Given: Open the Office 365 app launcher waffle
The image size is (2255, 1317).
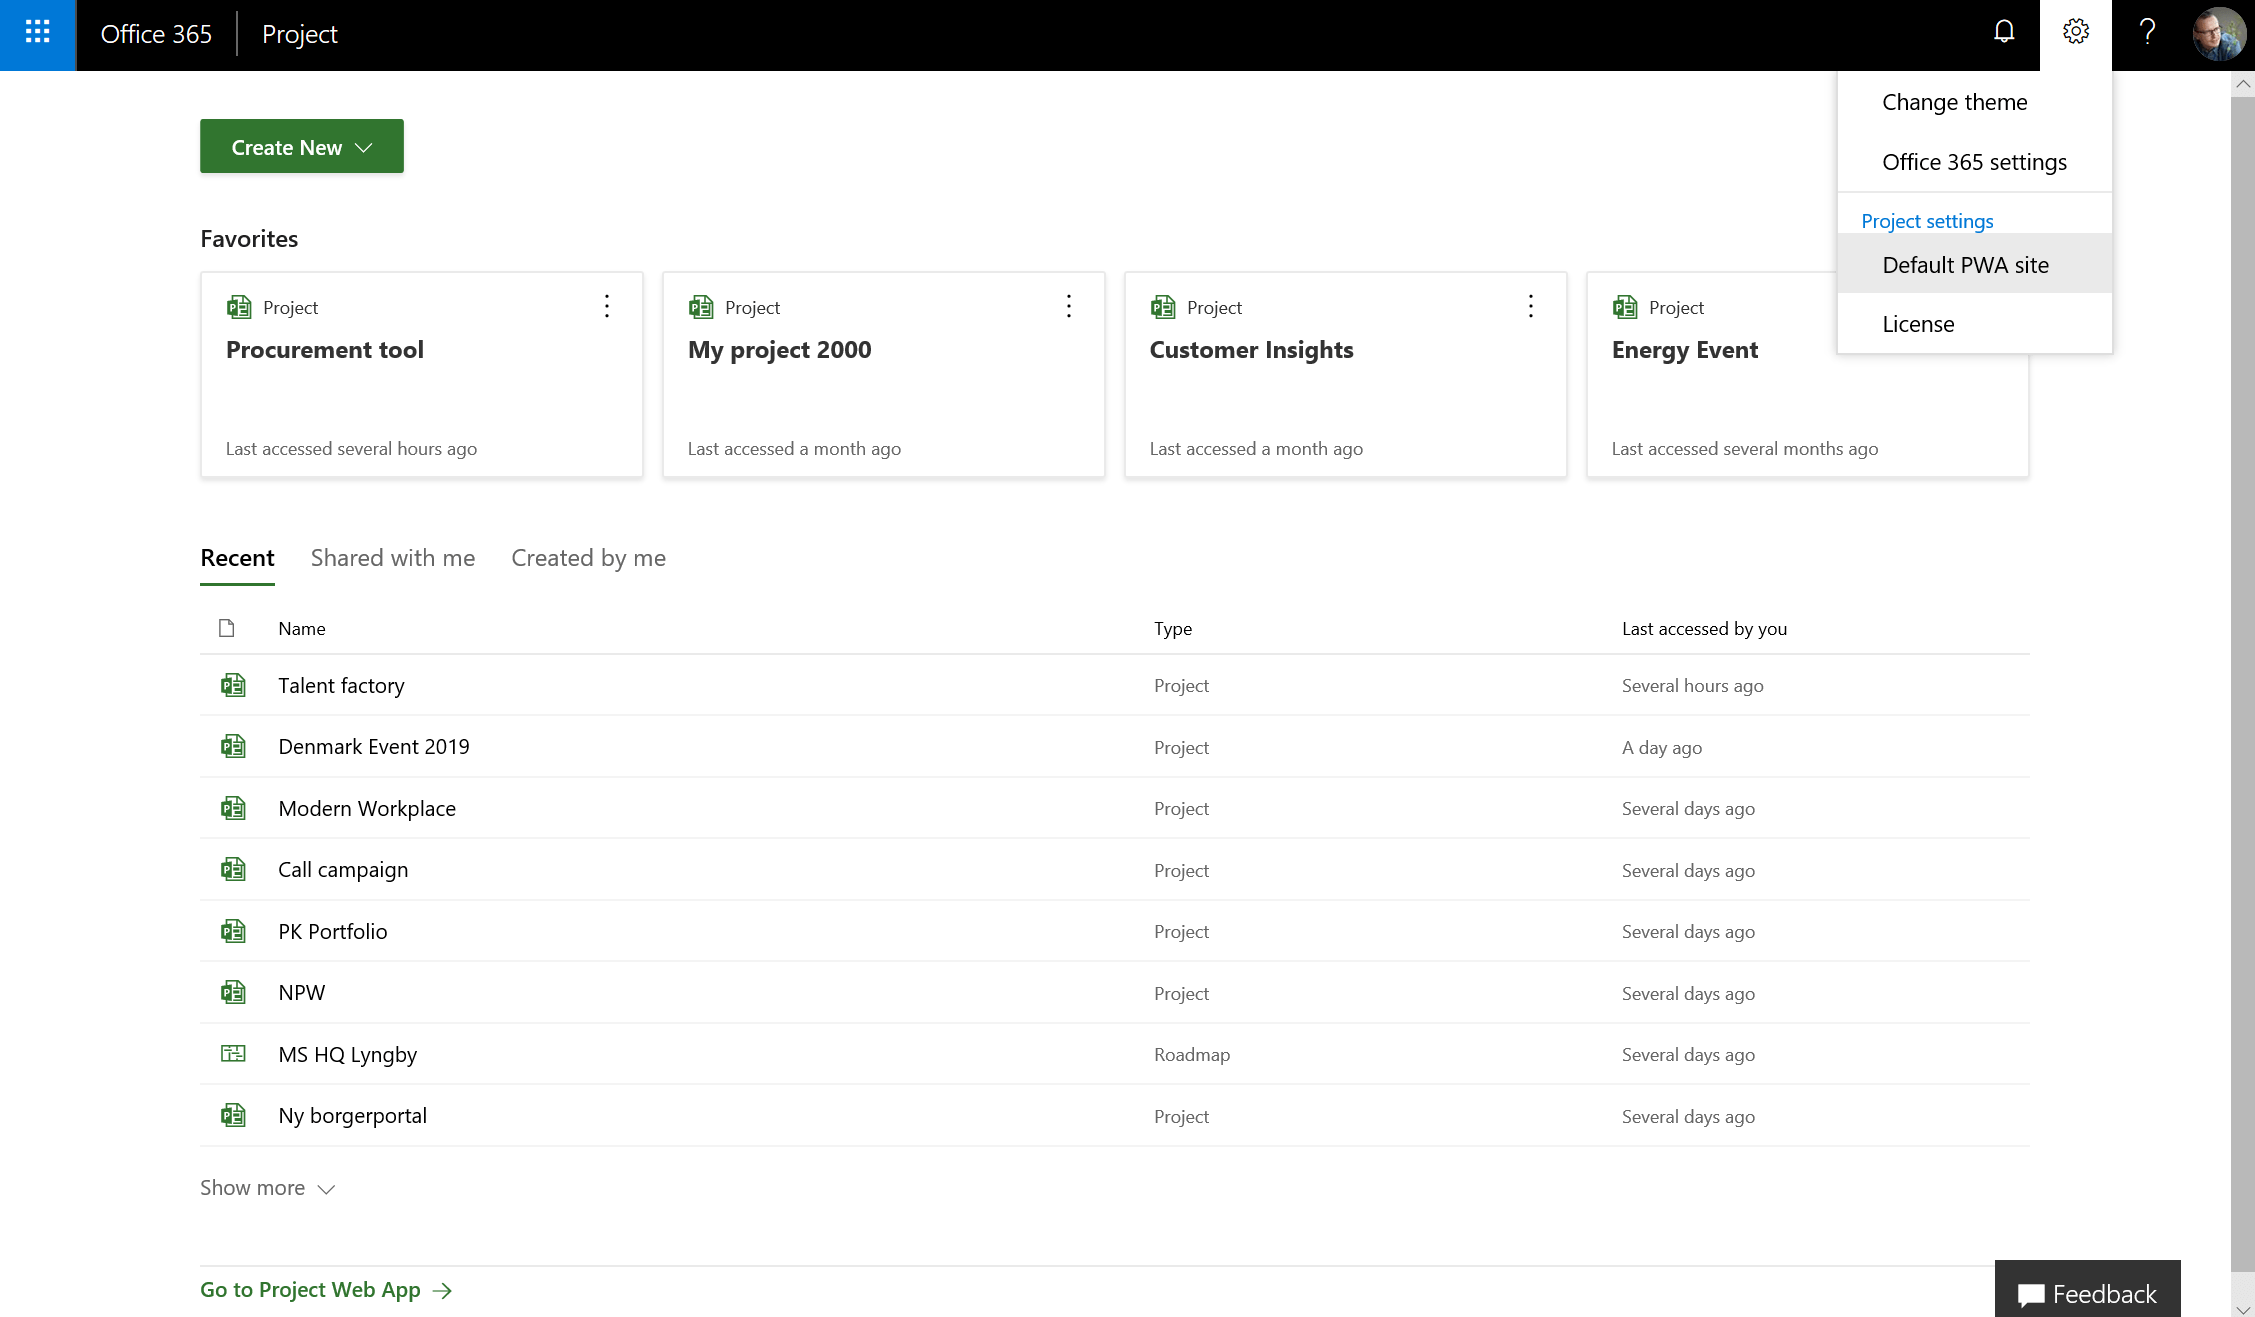Looking at the screenshot, I should (x=37, y=34).
